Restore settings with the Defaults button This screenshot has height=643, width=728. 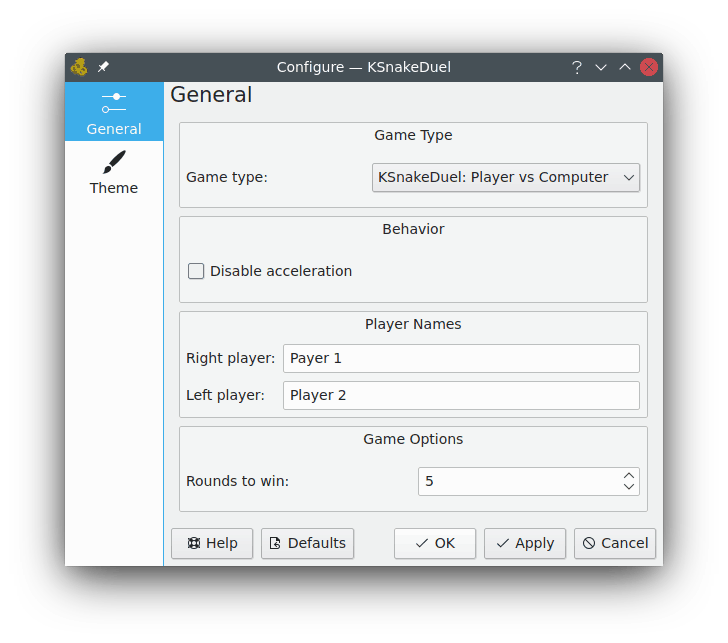point(307,543)
